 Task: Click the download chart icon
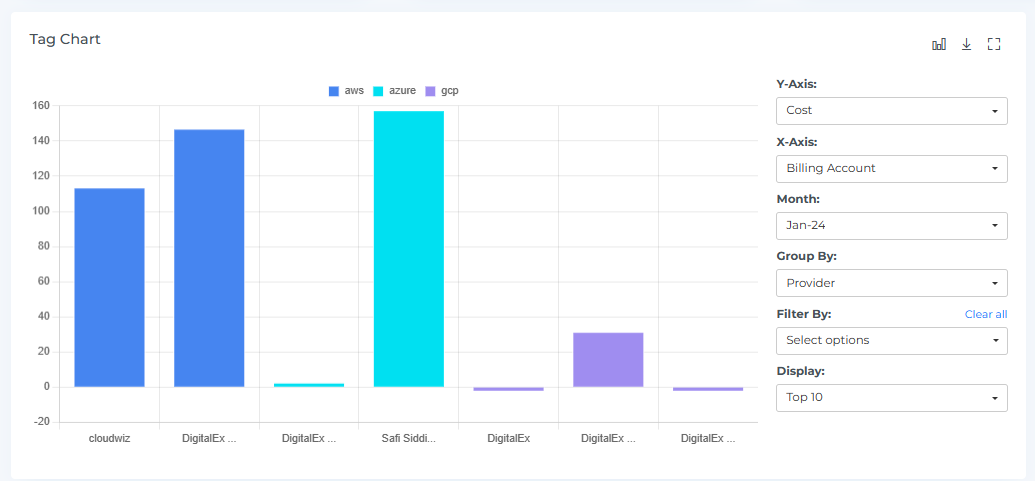pyautogui.click(x=966, y=44)
